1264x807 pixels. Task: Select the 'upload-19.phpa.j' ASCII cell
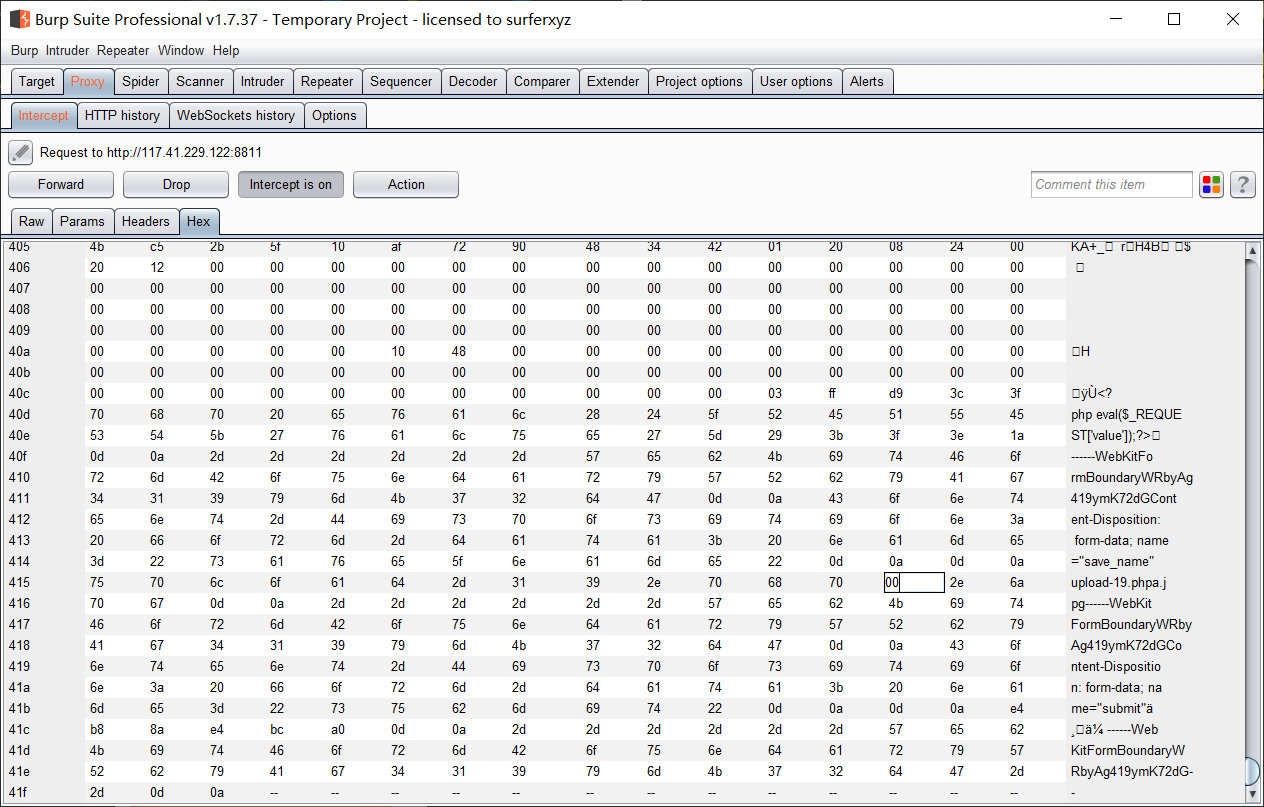pyautogui.click(x=1118, y=582)
